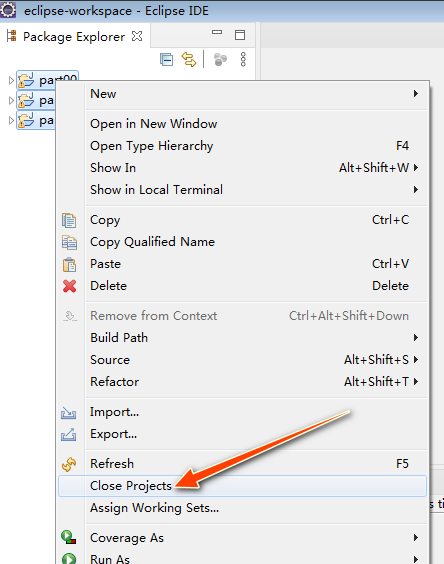Screen dimensions: 444x564
Task: Select the first project folder icon
Action: point(26,80)
